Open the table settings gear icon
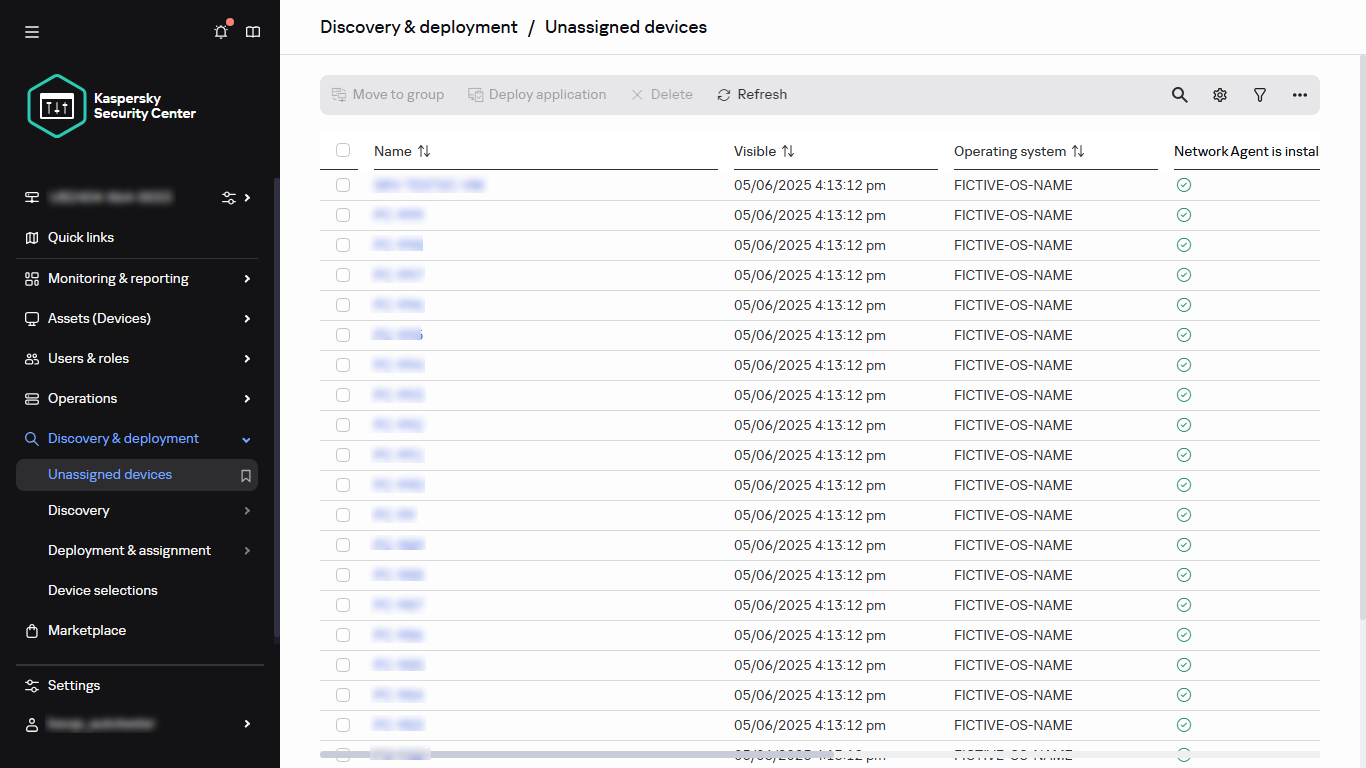Screen dimensions: 1366x768 pyautogui.click(x=1219, y=94)
